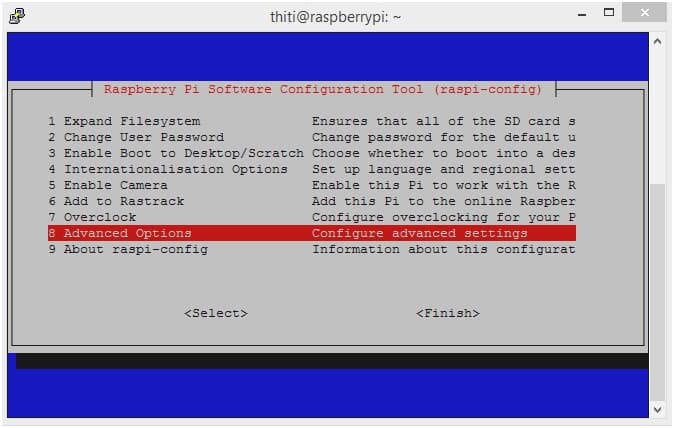This screenshot has height=428, width=674.
Task: Click the scrollbar up arrow
Action: pos(657,42)
